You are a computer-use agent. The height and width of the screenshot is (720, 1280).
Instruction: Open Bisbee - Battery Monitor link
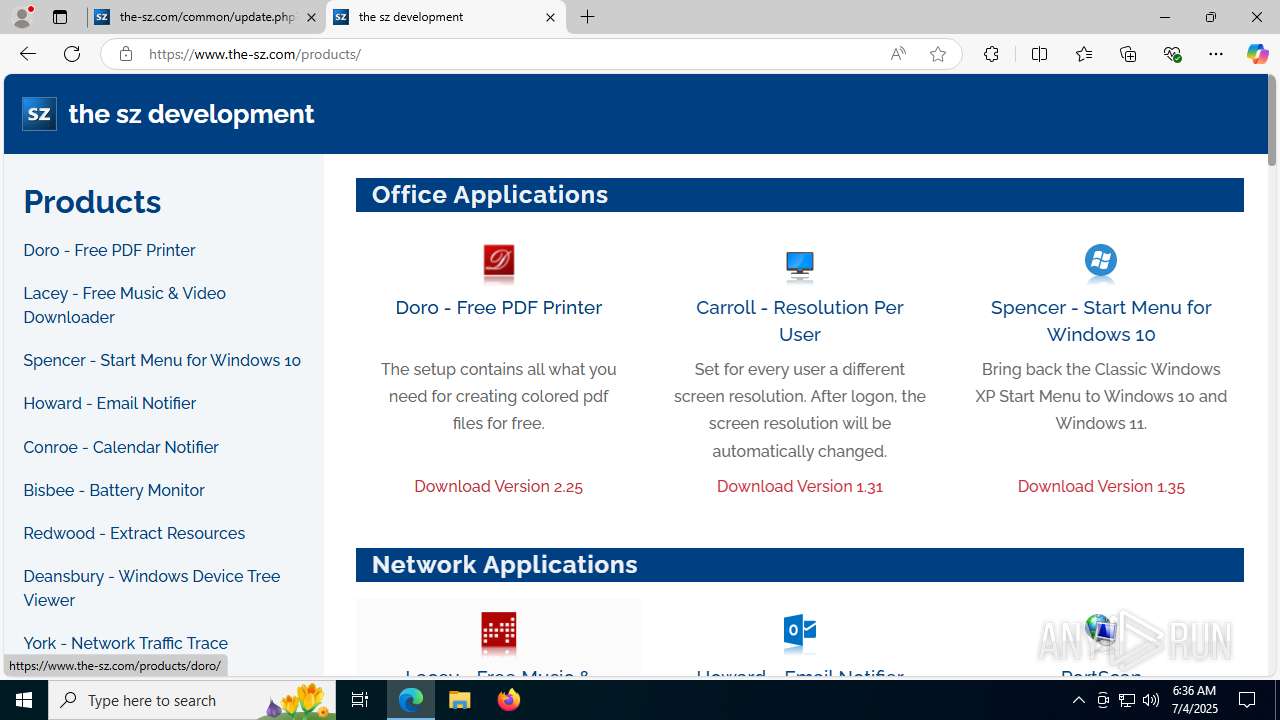coord(114,490)
